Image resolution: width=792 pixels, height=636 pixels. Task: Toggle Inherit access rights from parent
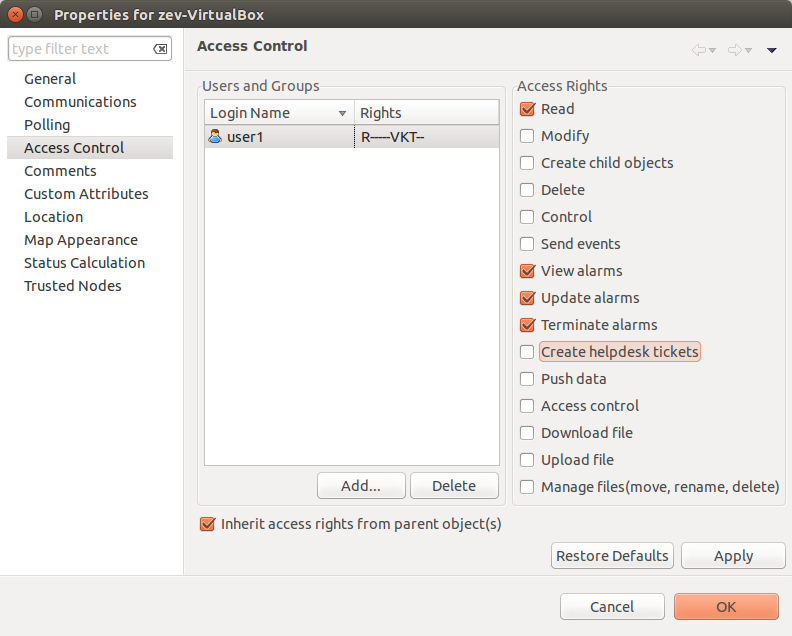(x=208, y=523)
